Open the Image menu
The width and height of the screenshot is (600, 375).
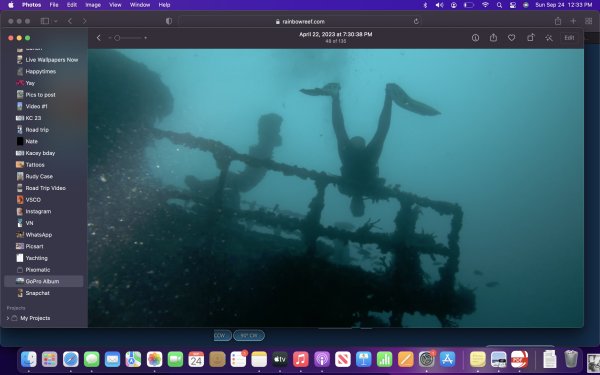tap(93, 5)
